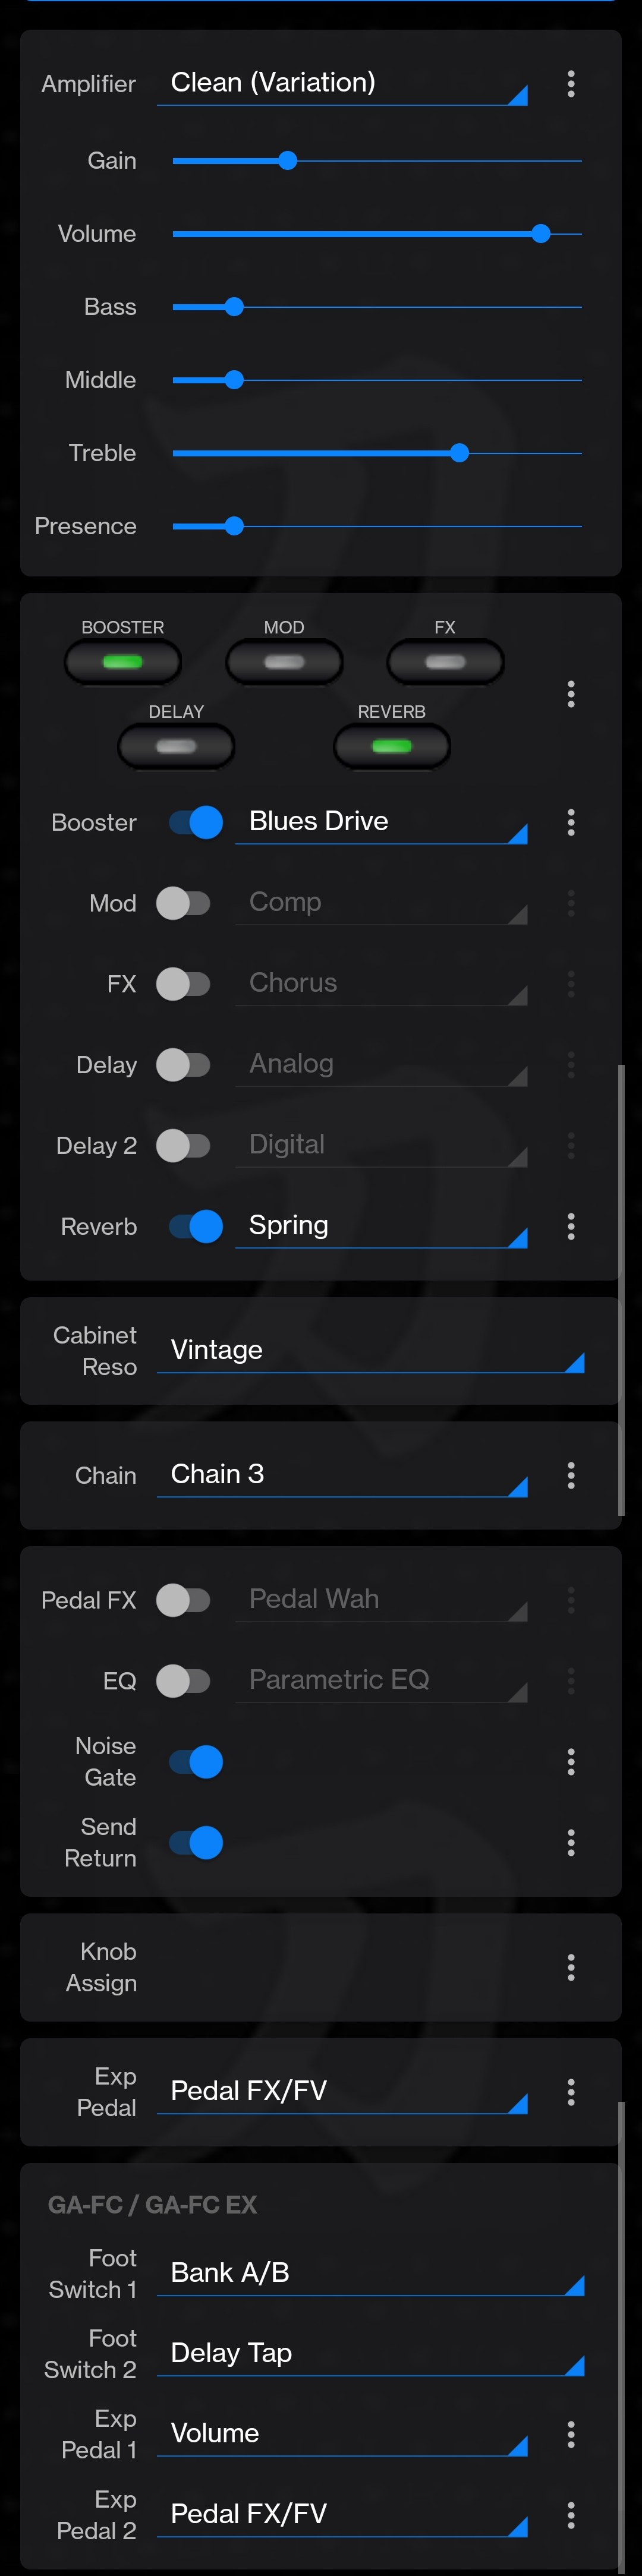
Task: Open Exp Pedal 1 three-dot settings
Action: click(x=571, y=2434)
